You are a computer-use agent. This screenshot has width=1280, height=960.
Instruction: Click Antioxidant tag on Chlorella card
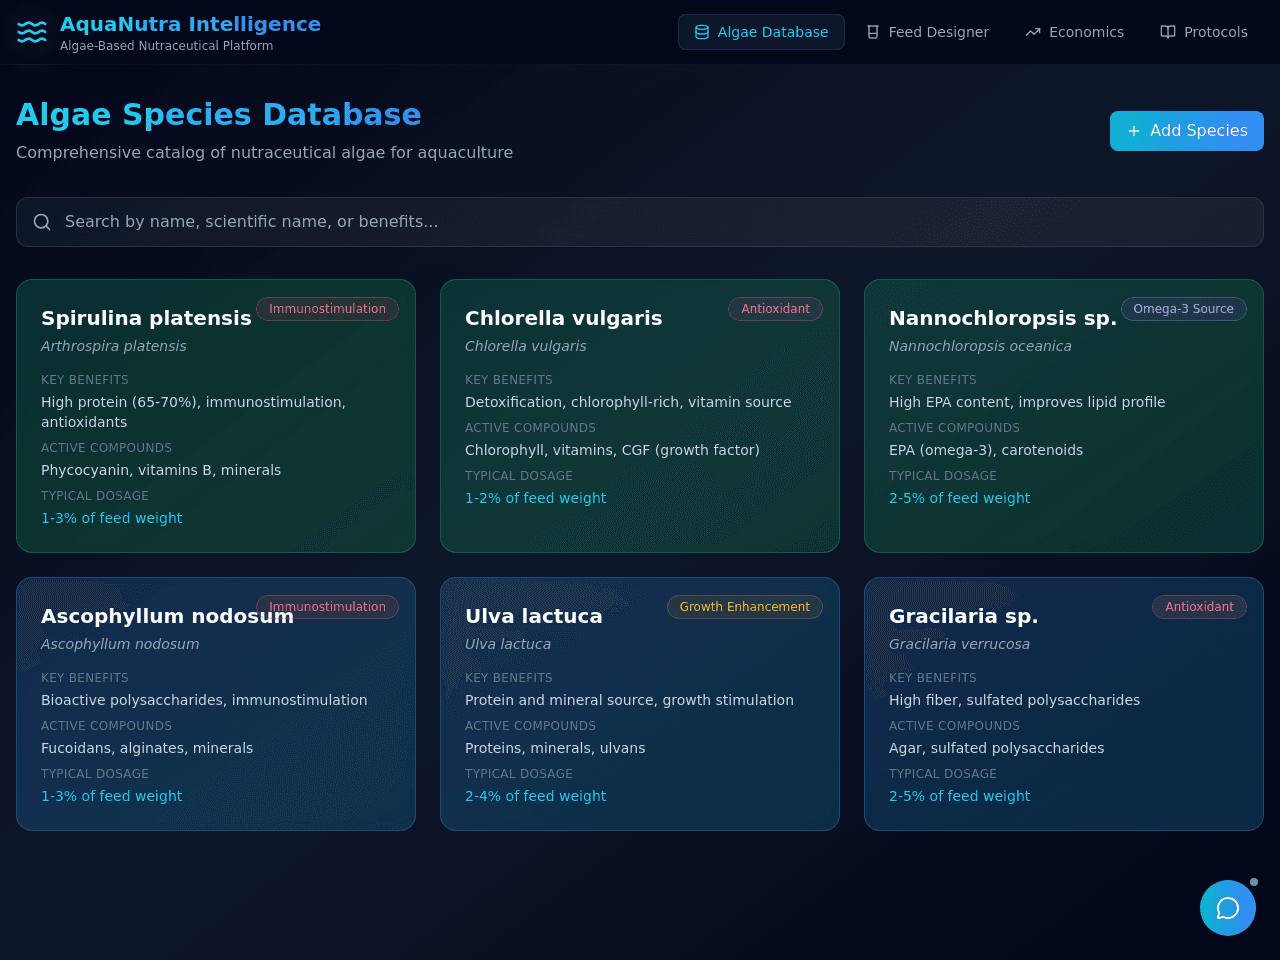pyautogui.click(x=775, y=309)
